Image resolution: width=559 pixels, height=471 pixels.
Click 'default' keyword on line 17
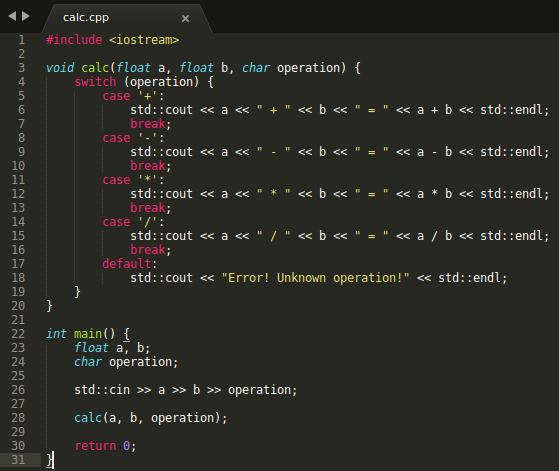(x=127, y=264)
